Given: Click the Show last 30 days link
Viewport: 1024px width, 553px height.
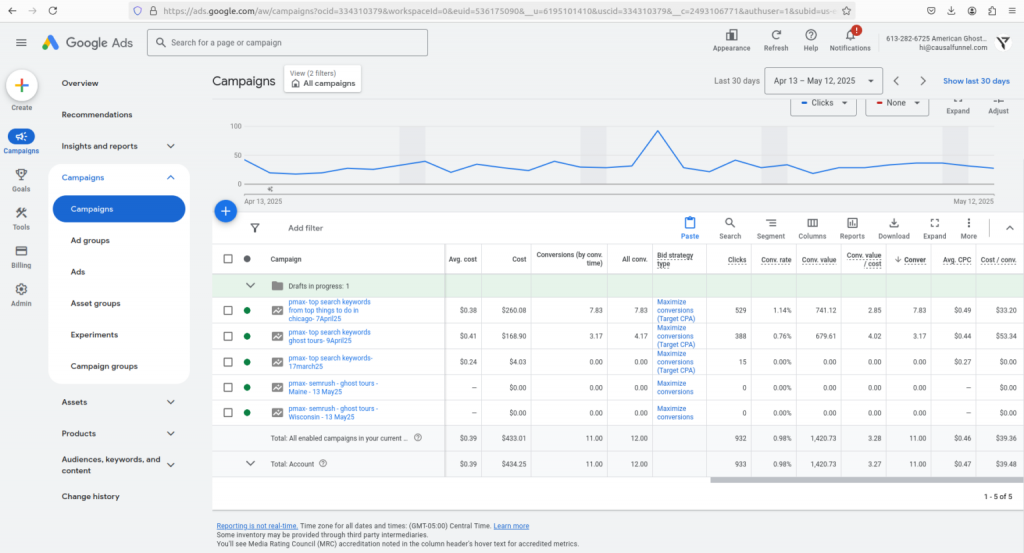Looking at the screenshot, I should click(975, 81).
